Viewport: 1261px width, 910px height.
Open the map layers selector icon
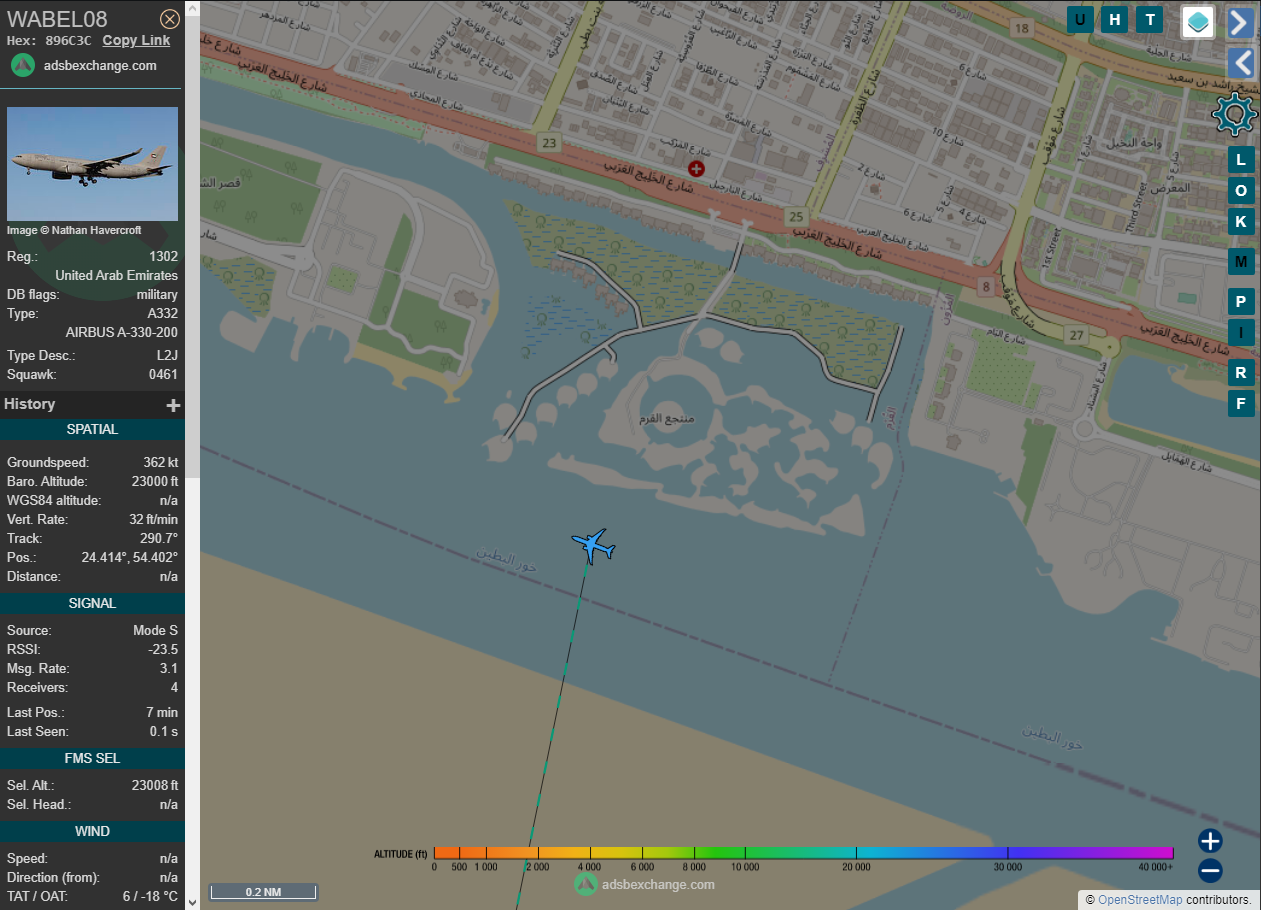(1198, 21)
